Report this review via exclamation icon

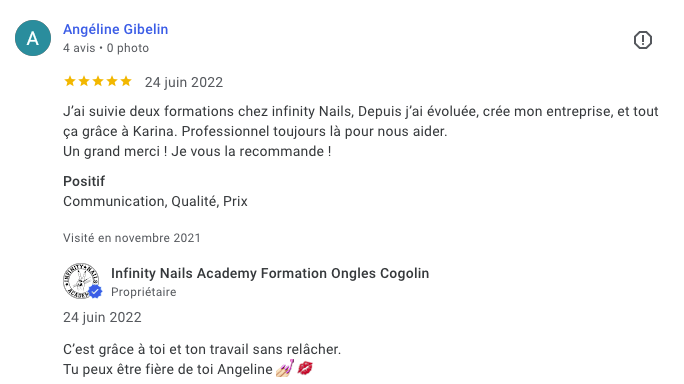(x=643, y=40)
